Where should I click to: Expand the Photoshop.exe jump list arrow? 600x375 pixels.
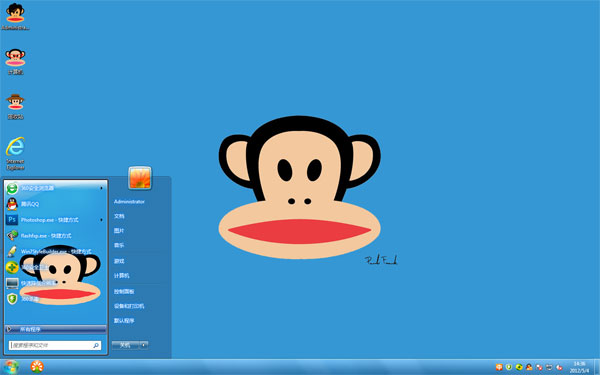click(101, 220)
